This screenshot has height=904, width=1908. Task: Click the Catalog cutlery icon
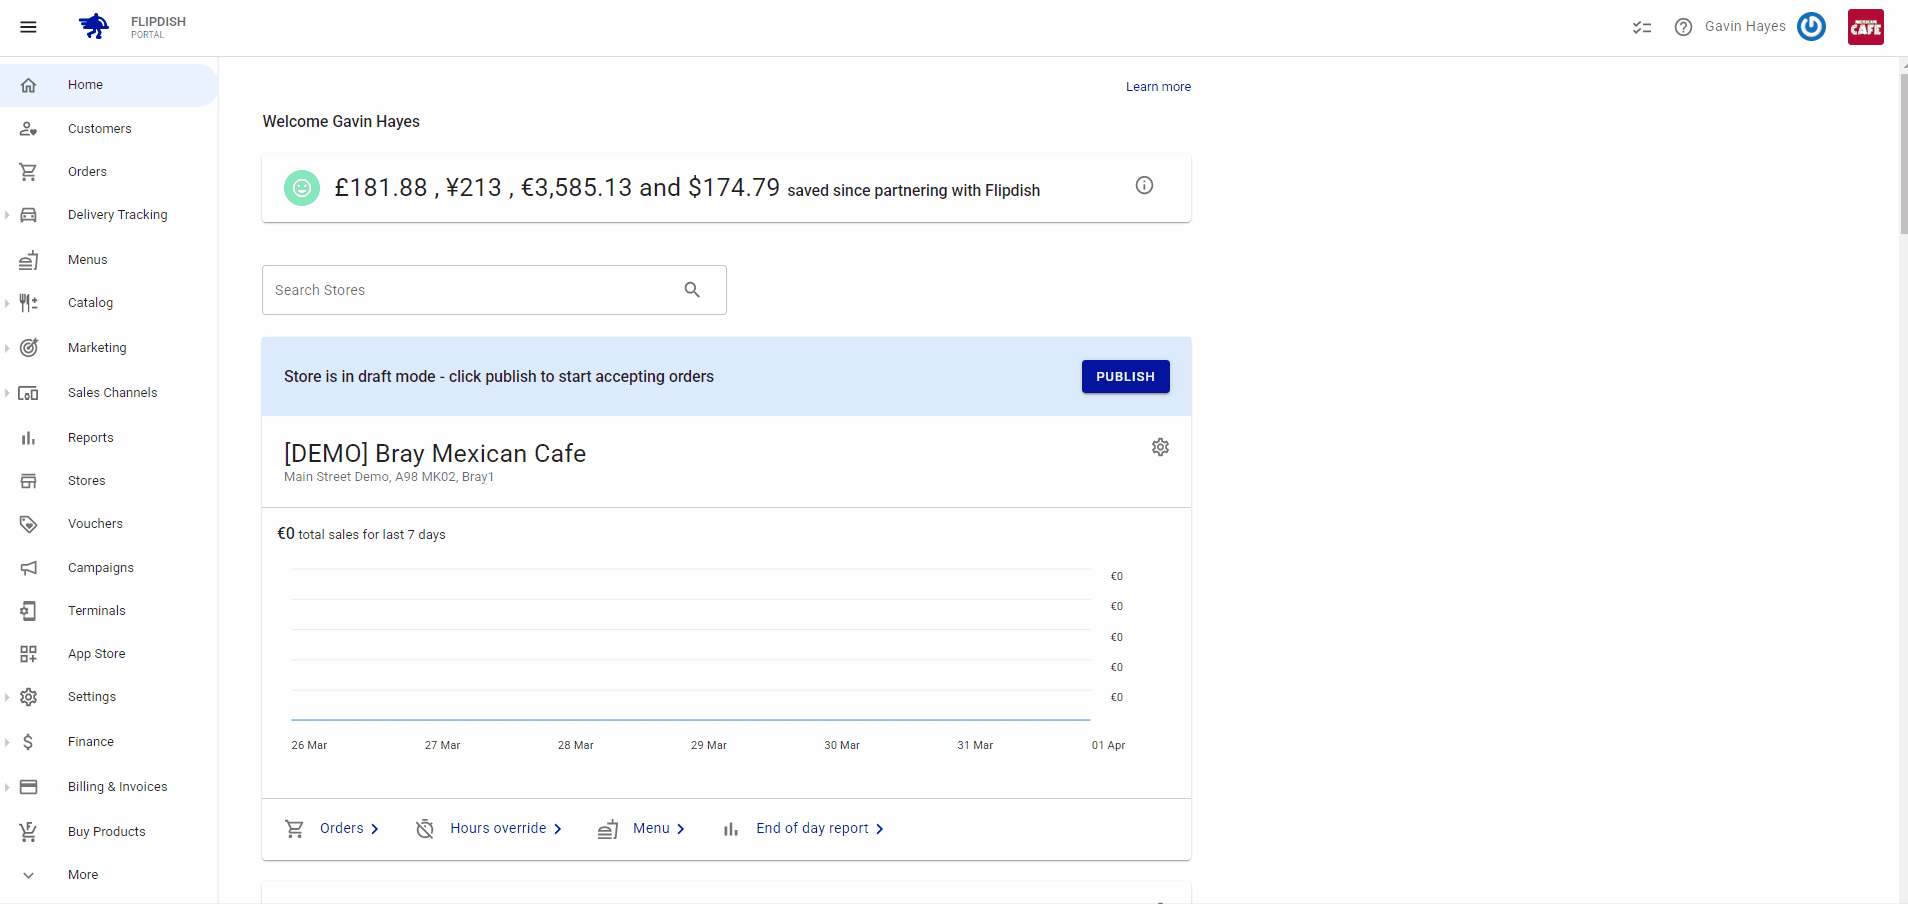pyautogui.click(x=28, y=303)
